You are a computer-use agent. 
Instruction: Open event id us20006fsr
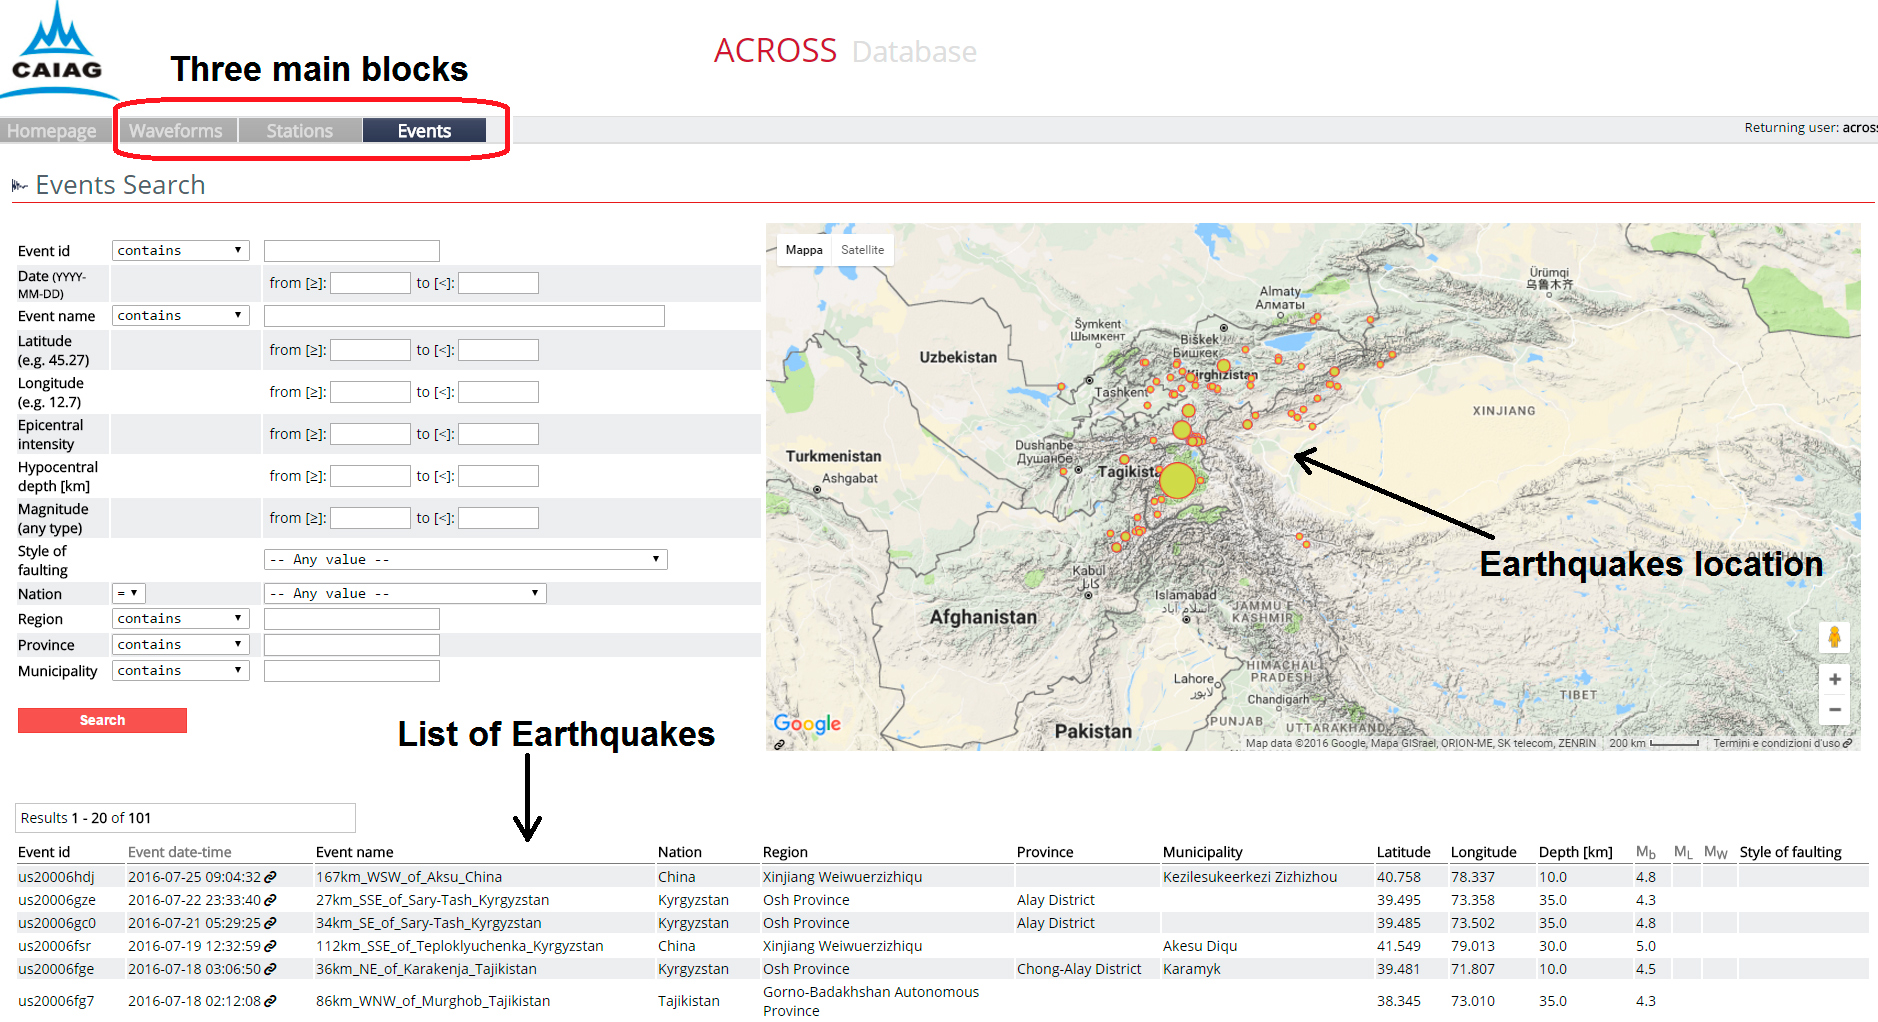(54, 946)
